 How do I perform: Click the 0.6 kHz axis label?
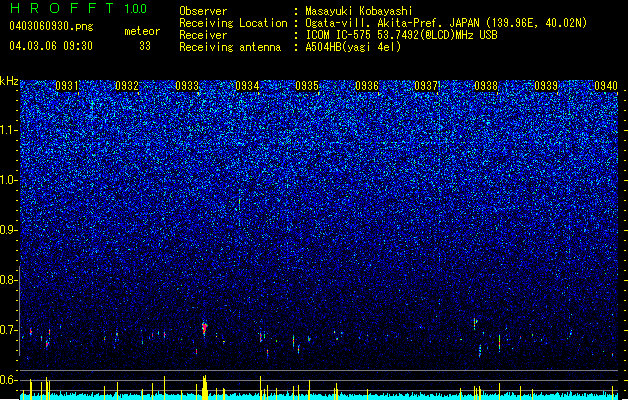(x=9, y=380)
